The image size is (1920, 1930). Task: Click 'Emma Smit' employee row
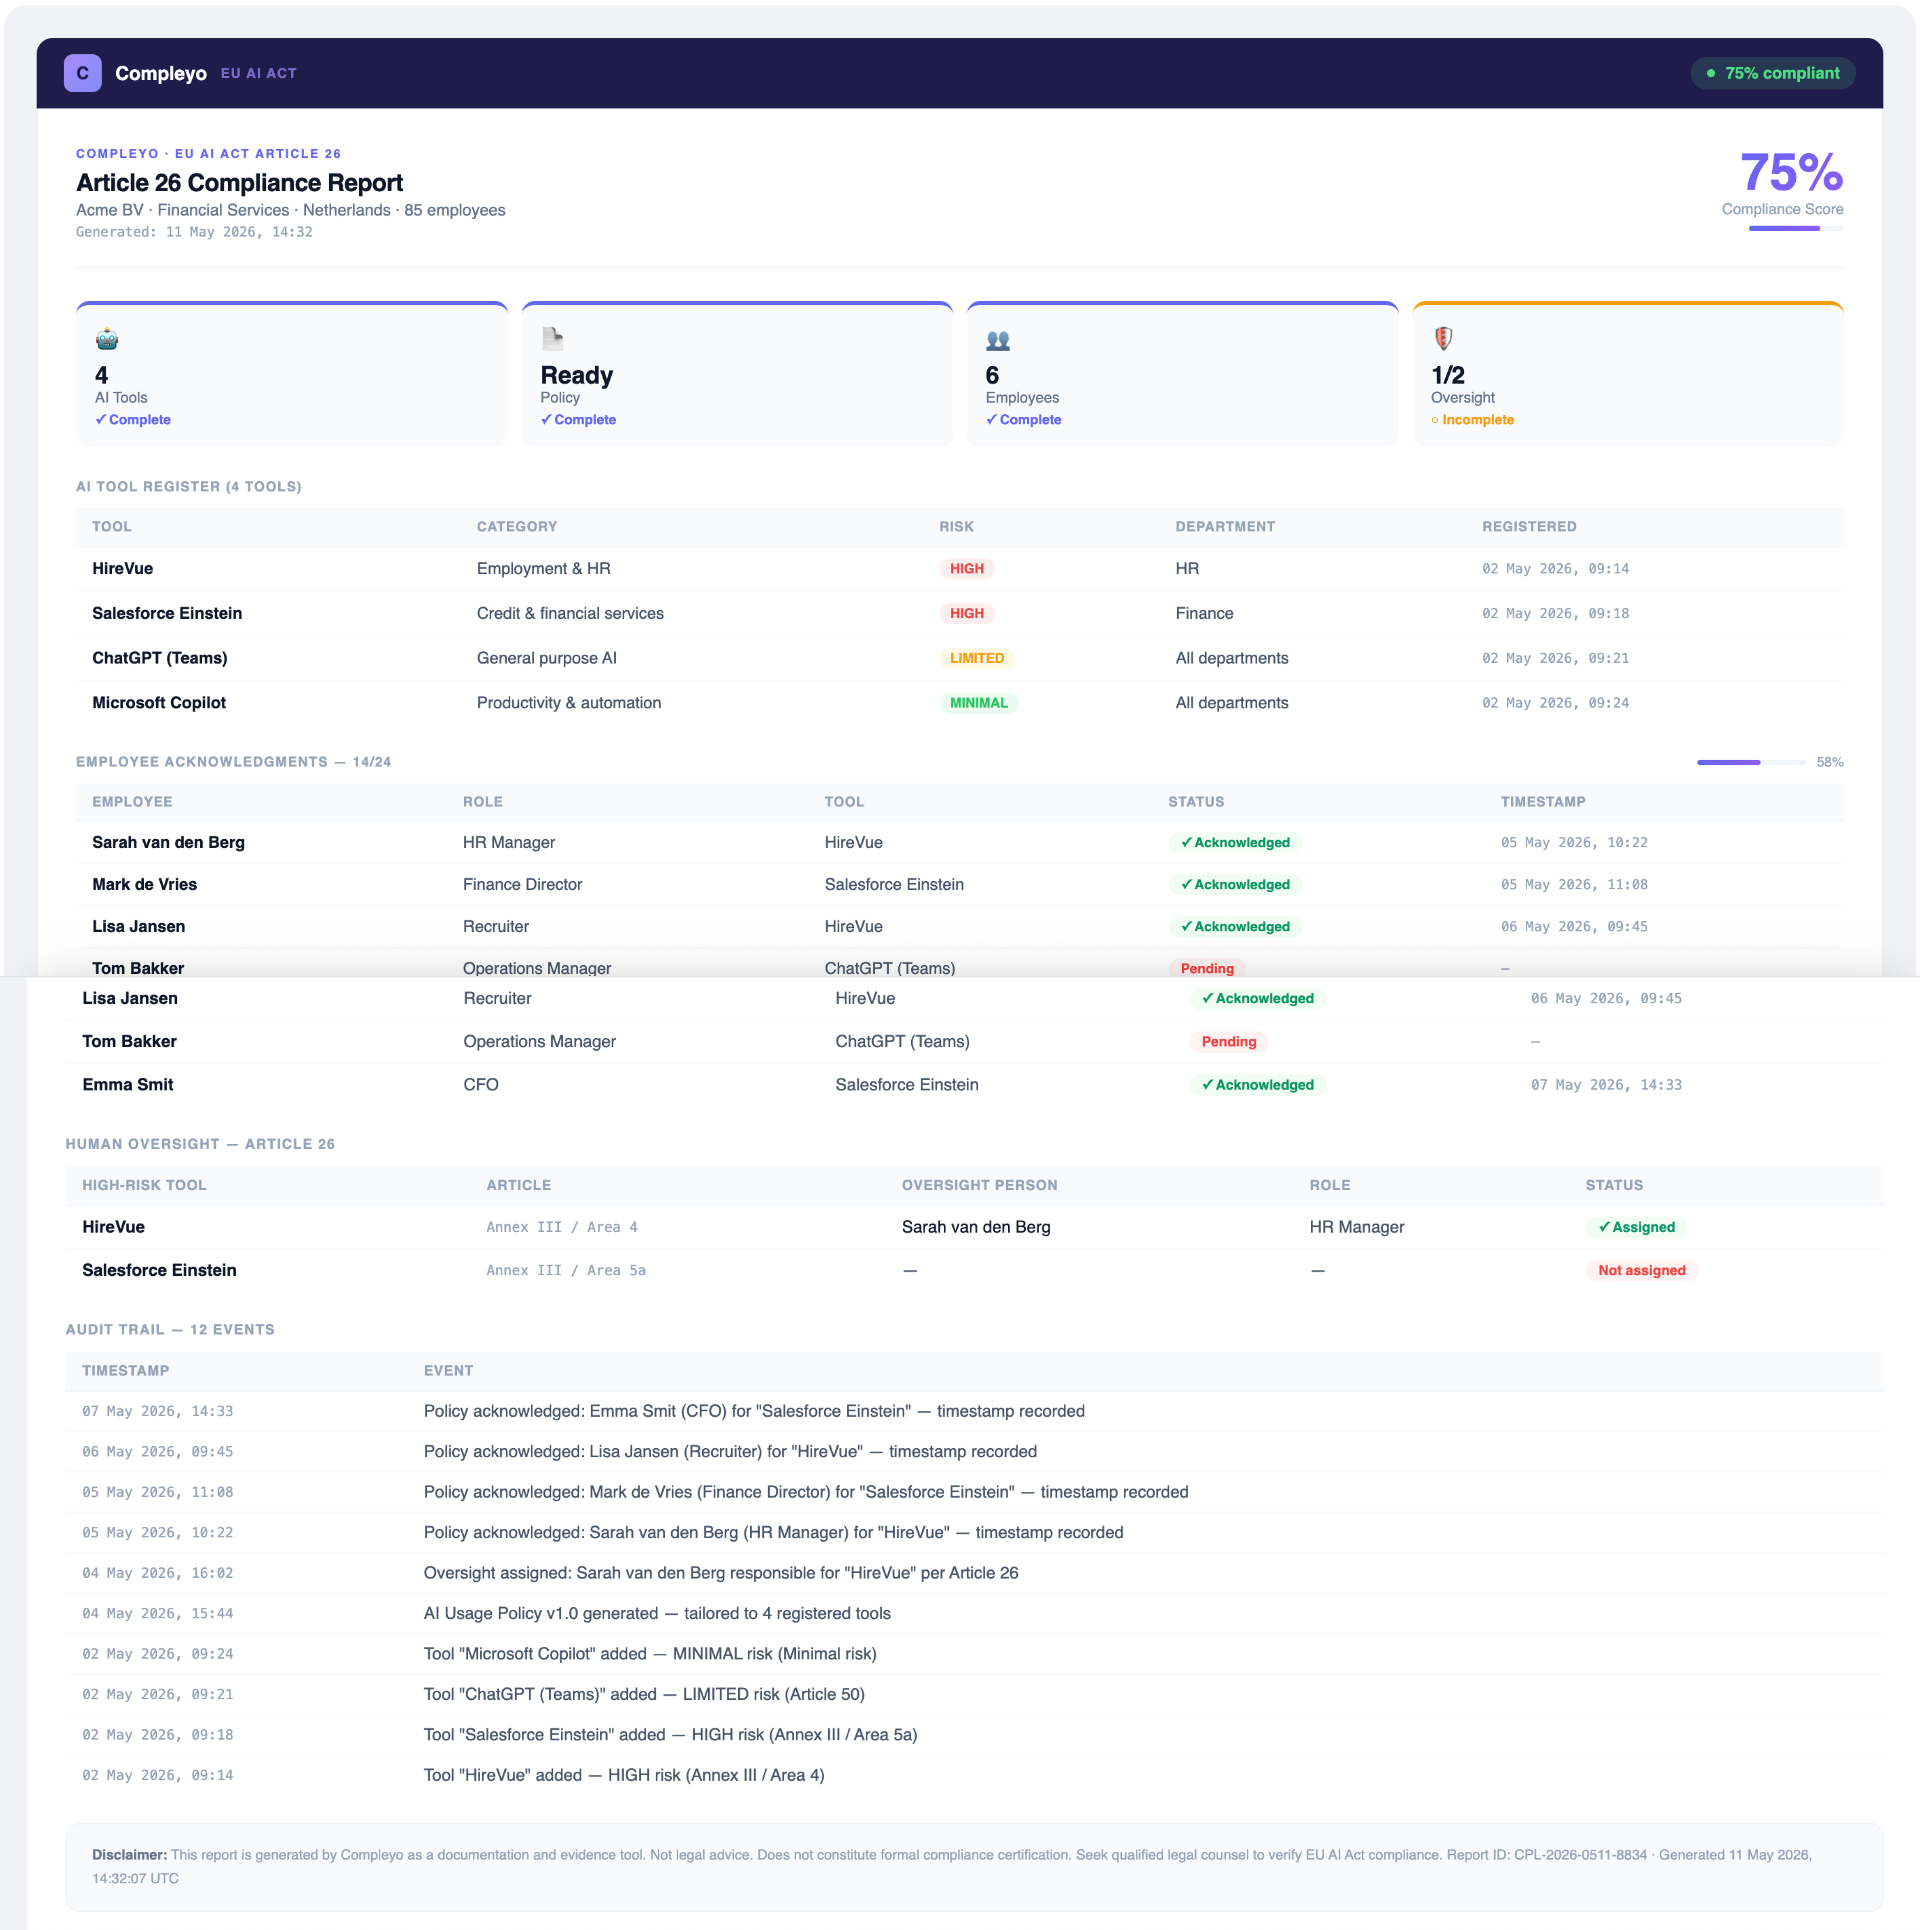975,1085
